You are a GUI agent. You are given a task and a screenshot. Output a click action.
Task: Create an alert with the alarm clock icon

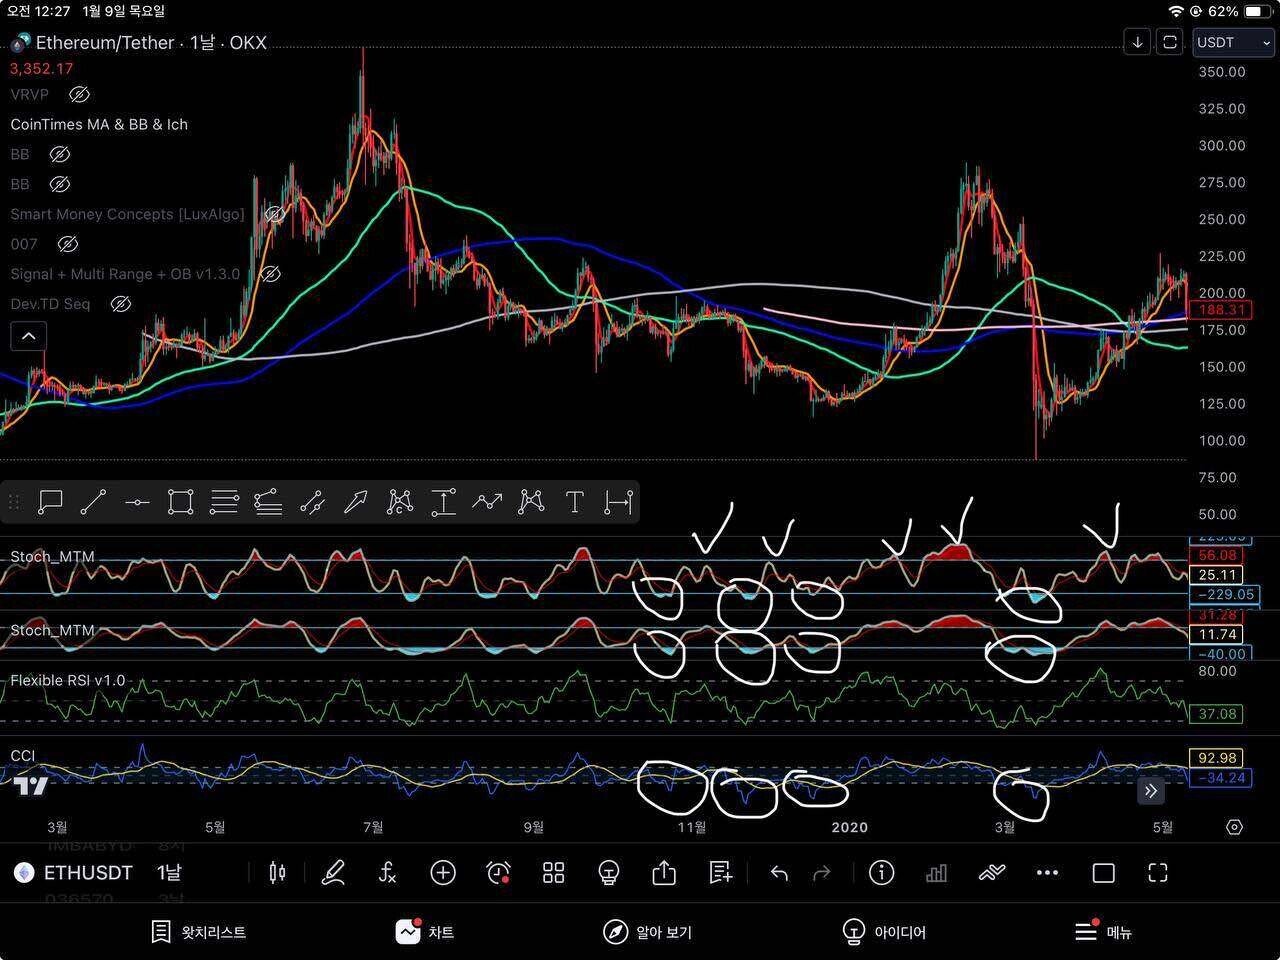coord(498,873)
